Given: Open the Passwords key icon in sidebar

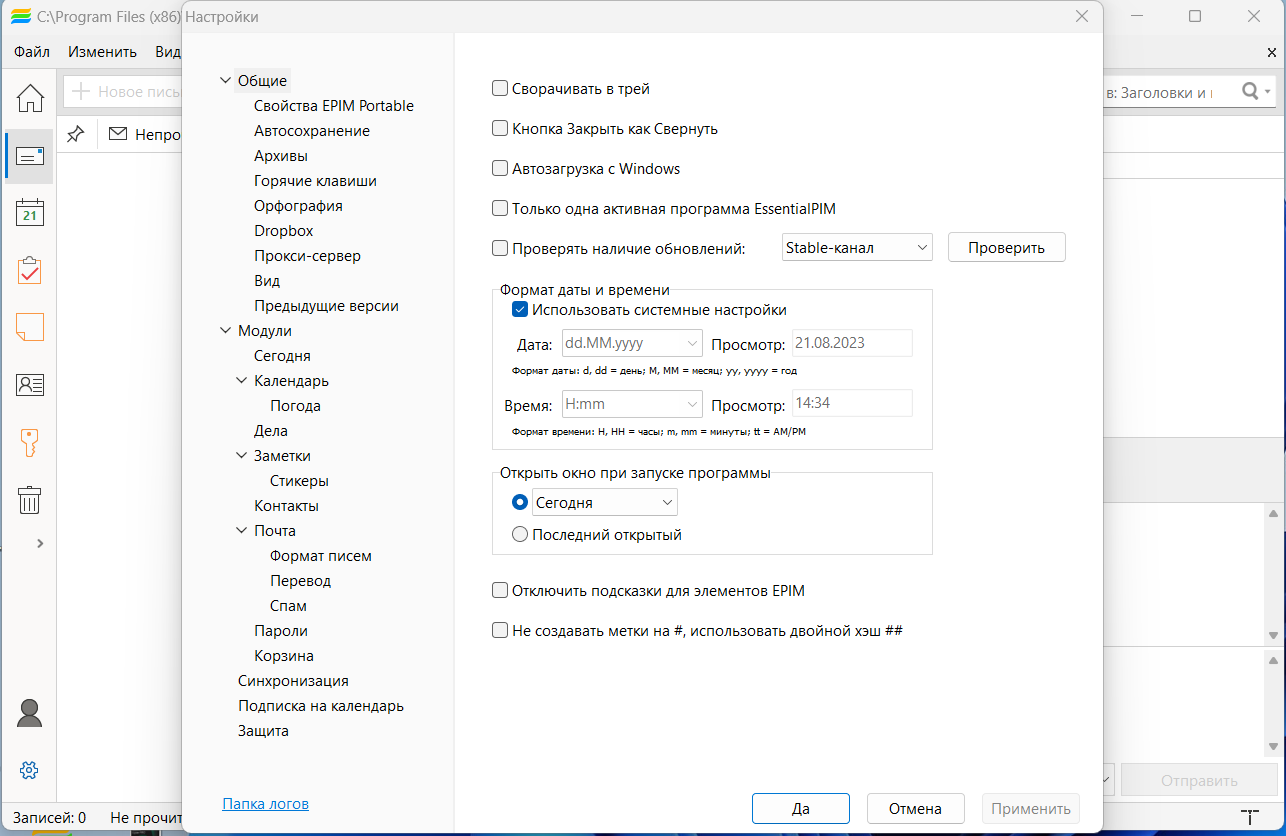Looking at the screenshot, I should [x=30, y=442].
